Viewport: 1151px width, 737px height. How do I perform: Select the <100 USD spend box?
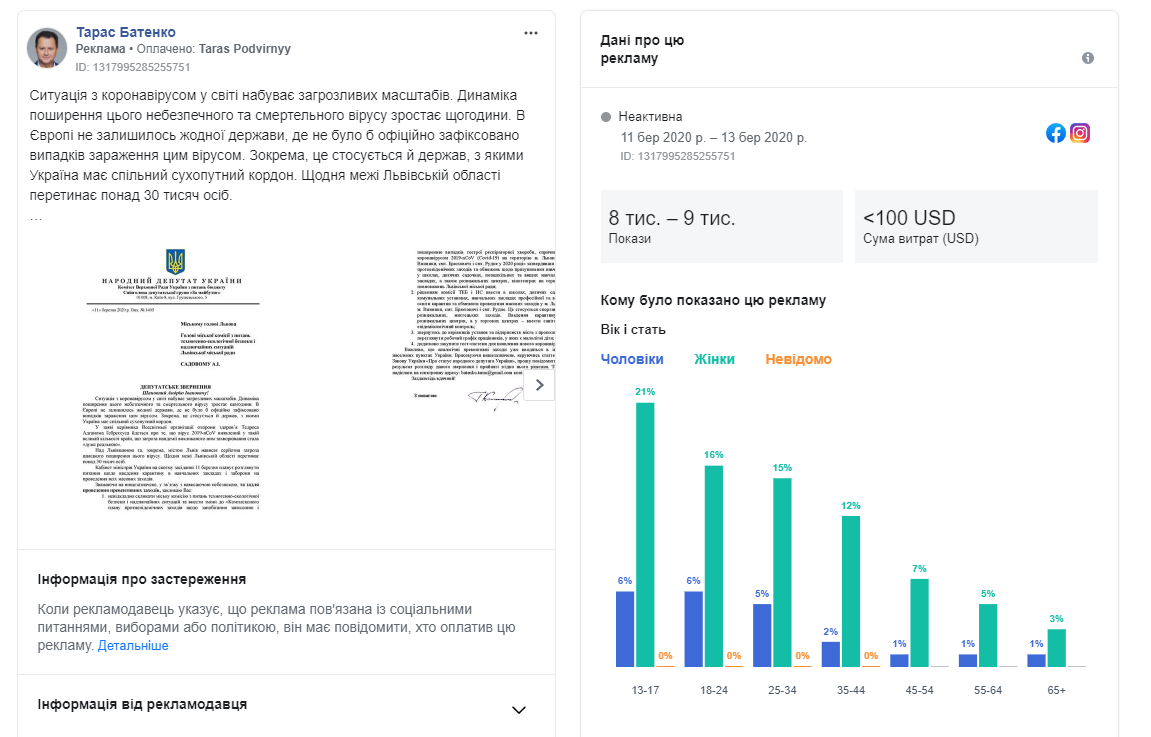point(976,226)
